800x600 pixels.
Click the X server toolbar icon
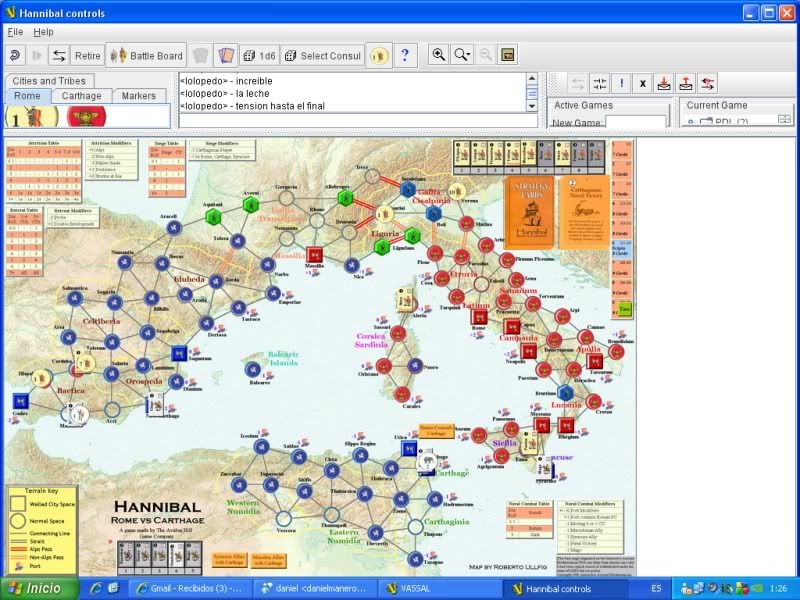(x=643, y=83)
